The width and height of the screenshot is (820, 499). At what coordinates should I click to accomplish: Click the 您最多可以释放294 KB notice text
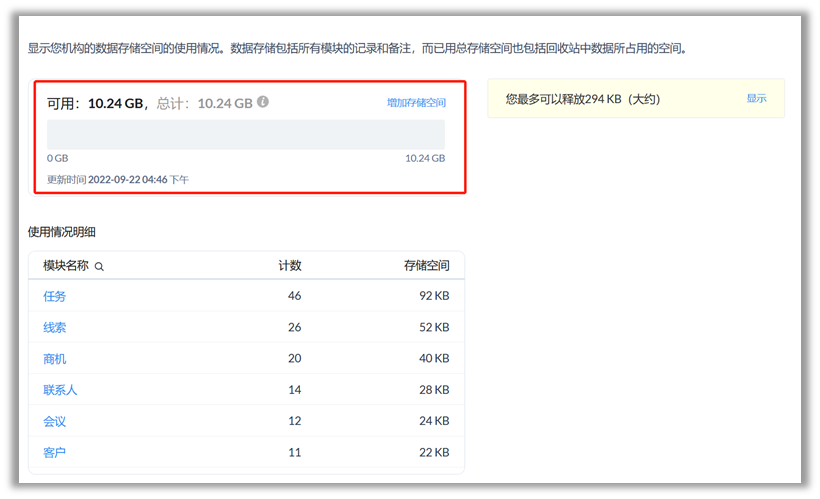pyautogui.click(x=582, y=99)
